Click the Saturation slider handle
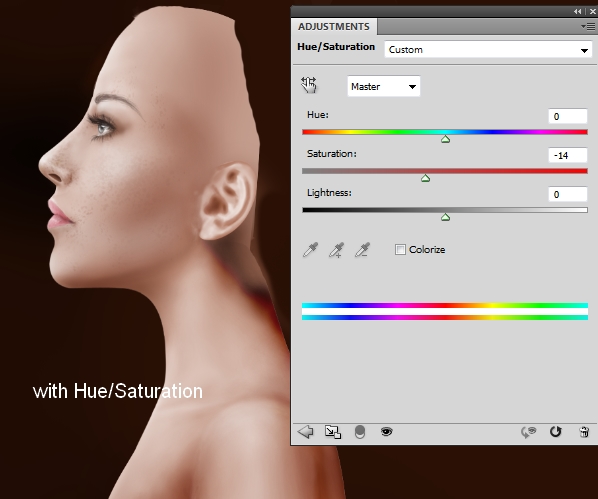 point(425,178)
